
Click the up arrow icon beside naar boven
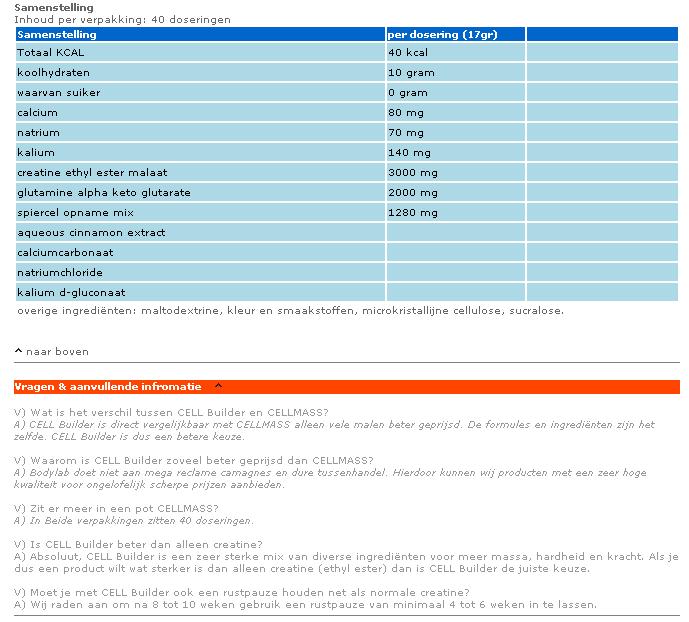(x=18, y=351)
